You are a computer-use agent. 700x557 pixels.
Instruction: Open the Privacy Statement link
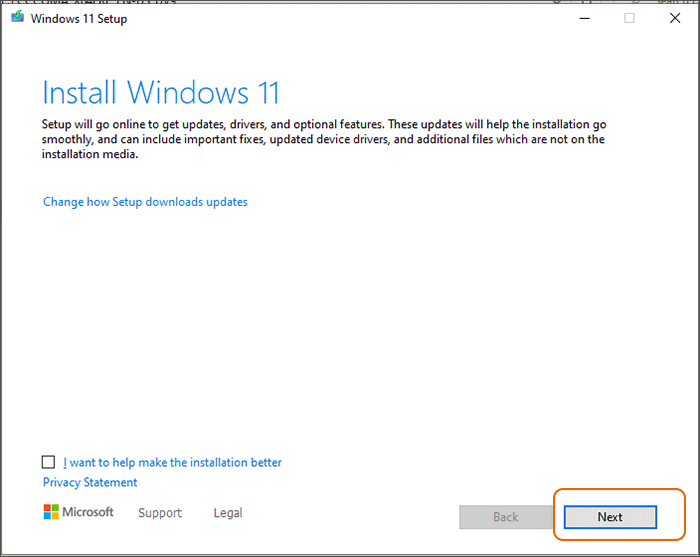[x=90, y=482]
